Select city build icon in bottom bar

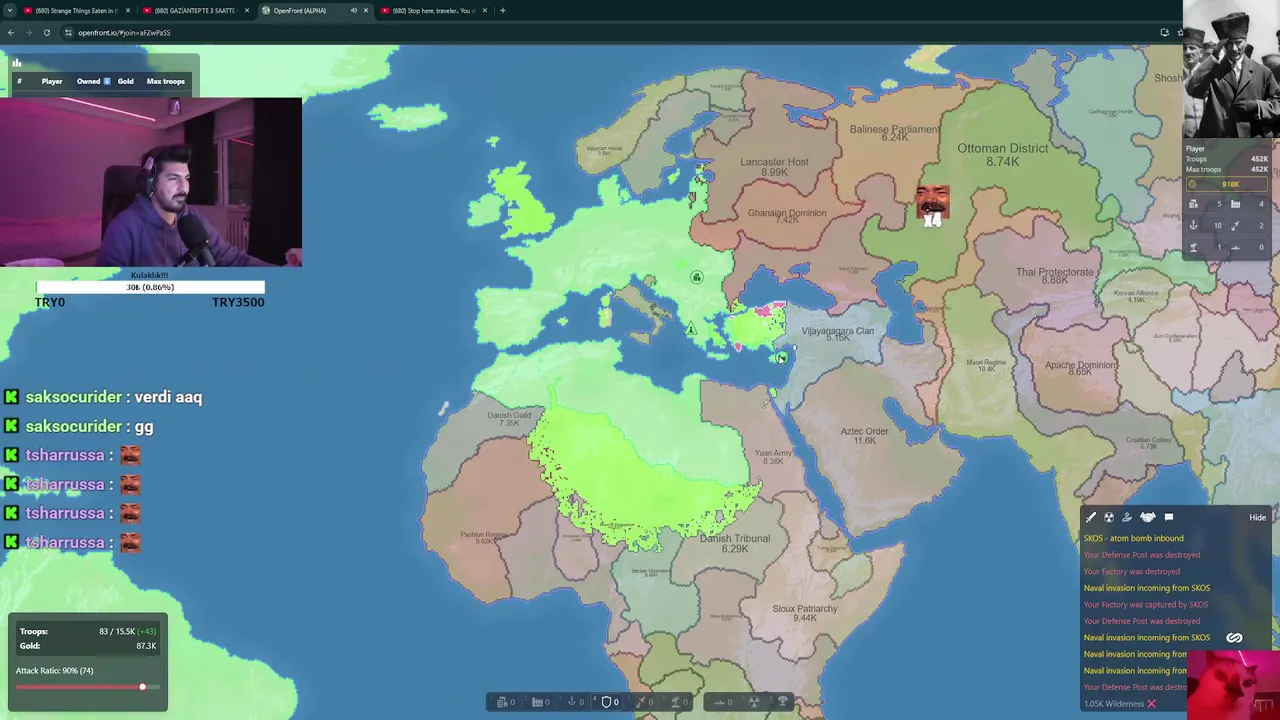[502, 702]
